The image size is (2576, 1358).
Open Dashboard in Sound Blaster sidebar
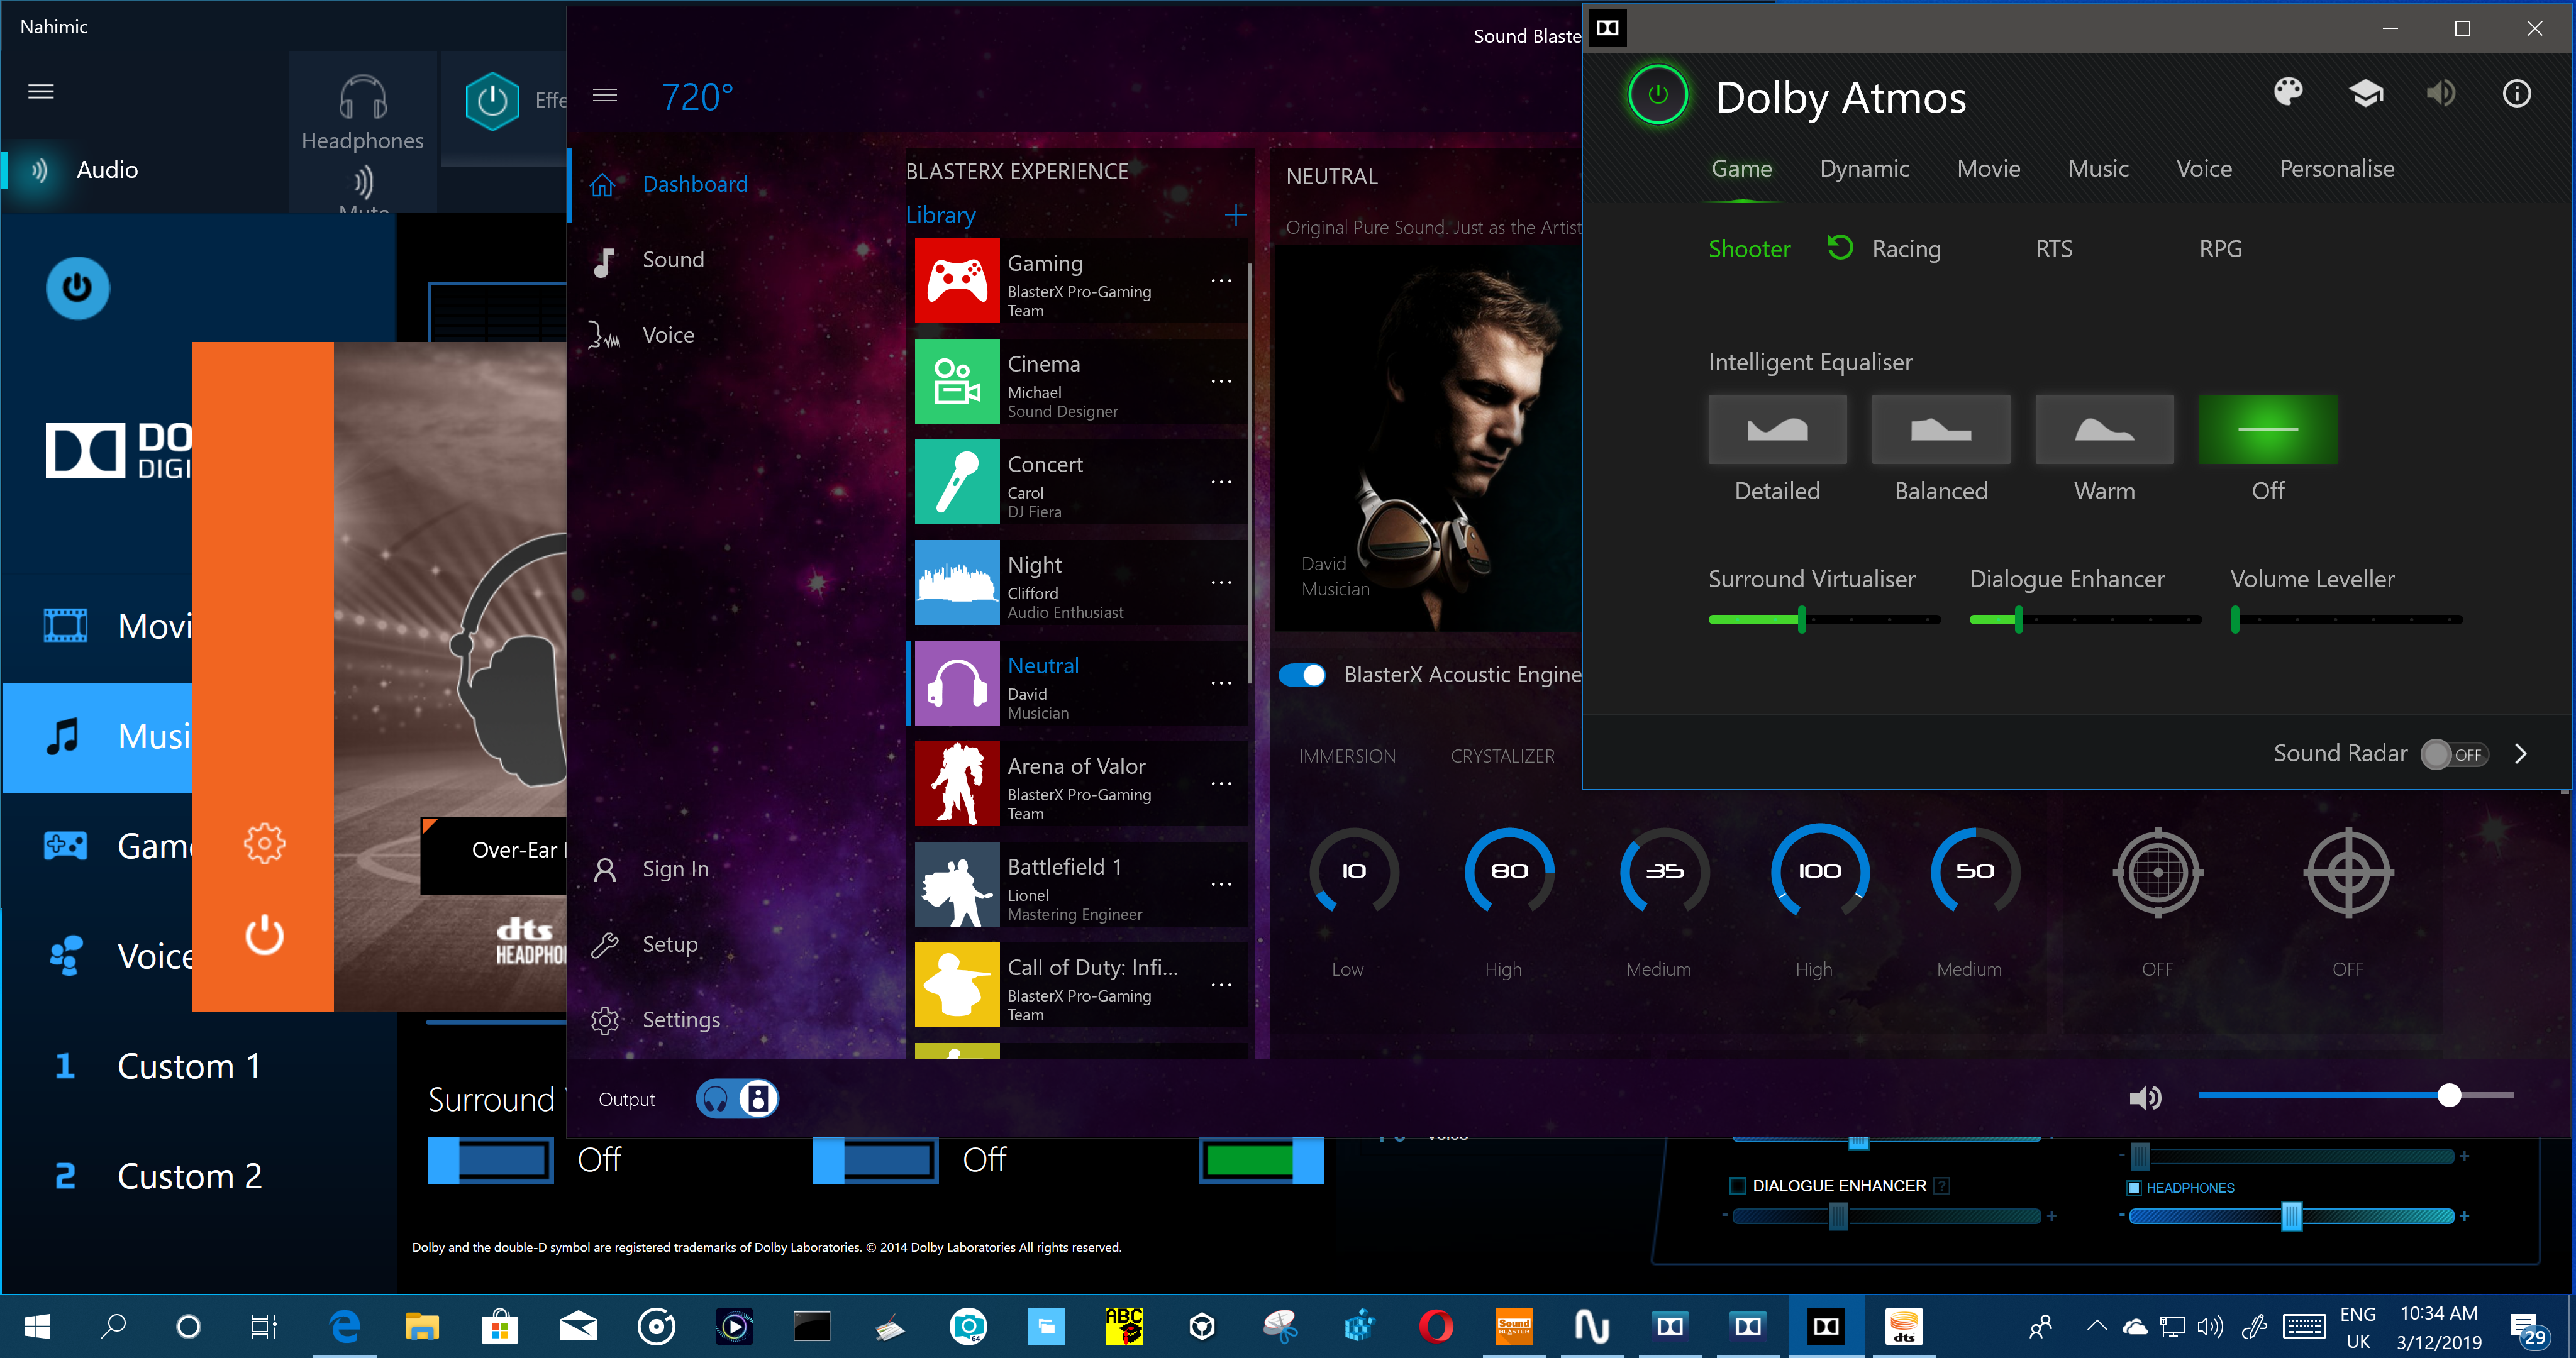(x=695, y=185)
